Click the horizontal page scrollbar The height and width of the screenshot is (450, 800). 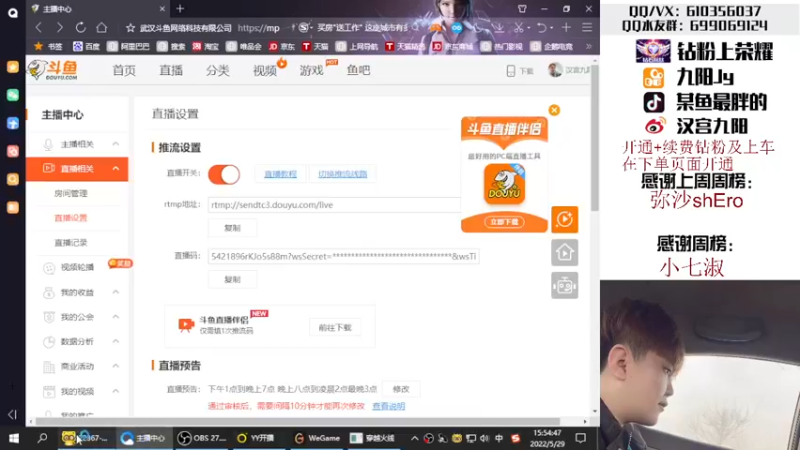coord(297,421)
